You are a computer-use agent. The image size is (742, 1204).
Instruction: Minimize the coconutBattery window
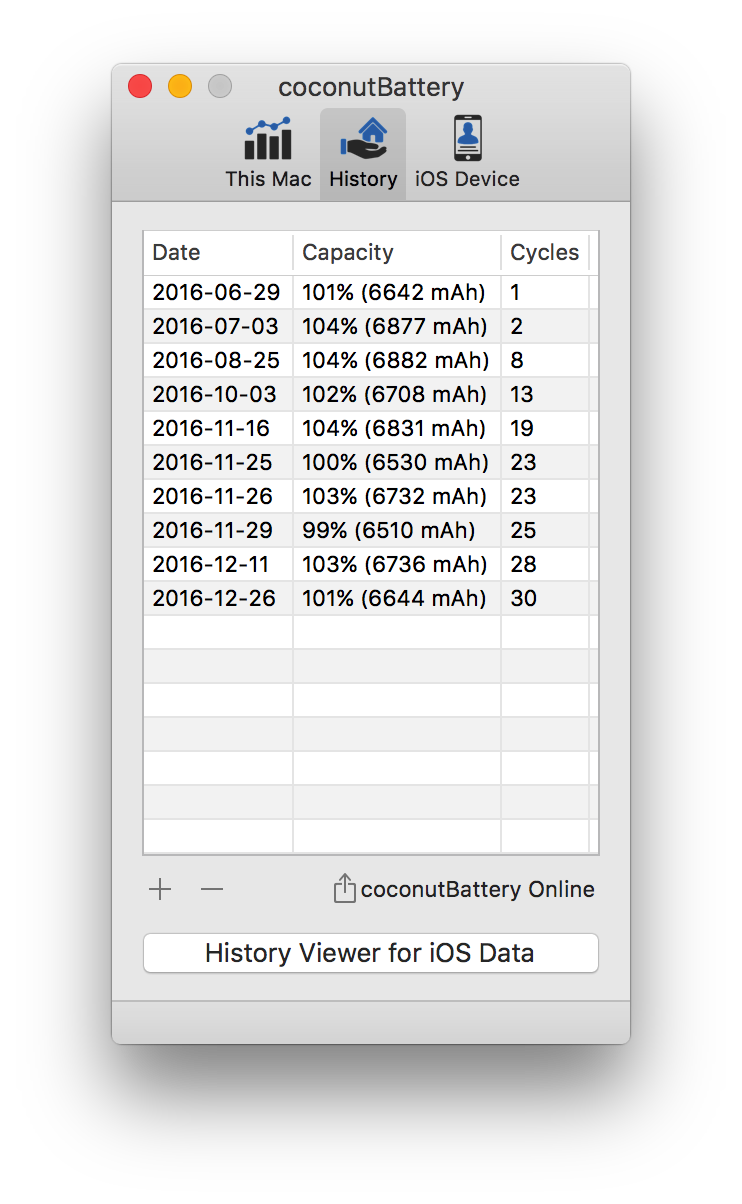(x=180, y=87)
